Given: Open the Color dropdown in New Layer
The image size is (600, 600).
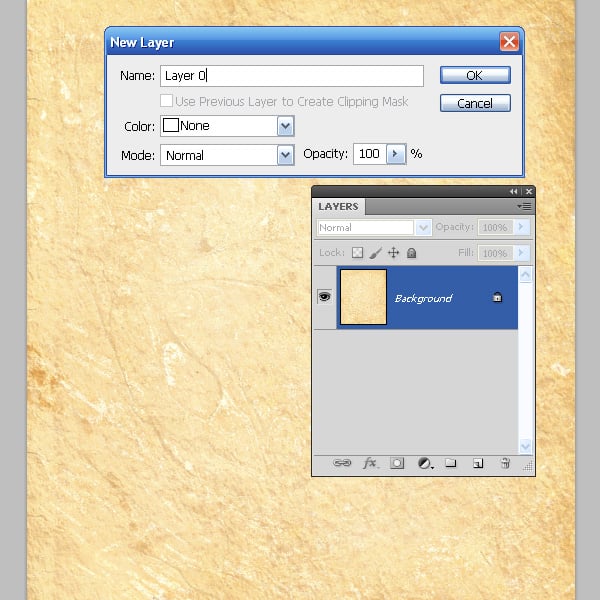Looking at the screenshot, I should point(285,126).
